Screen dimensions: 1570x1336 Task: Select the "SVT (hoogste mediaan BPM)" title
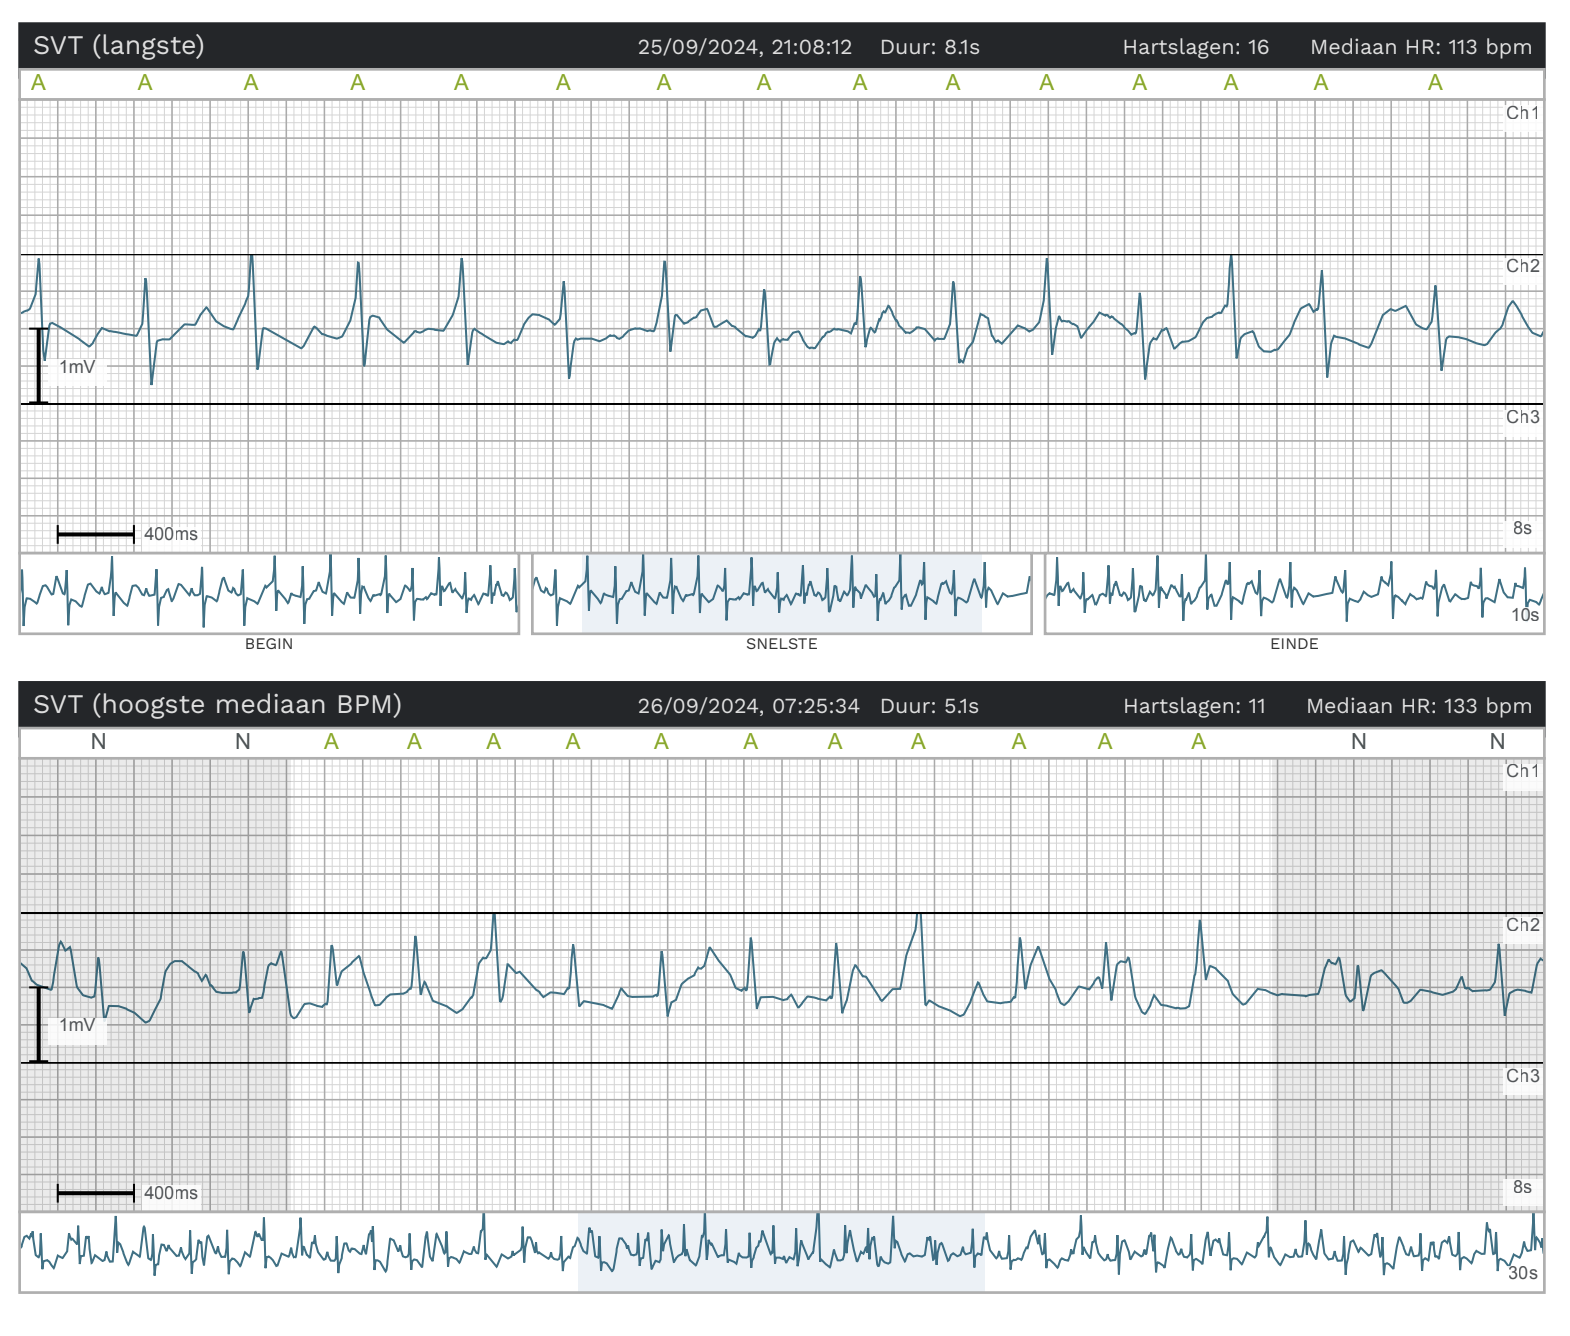click(x=217, y=705)
